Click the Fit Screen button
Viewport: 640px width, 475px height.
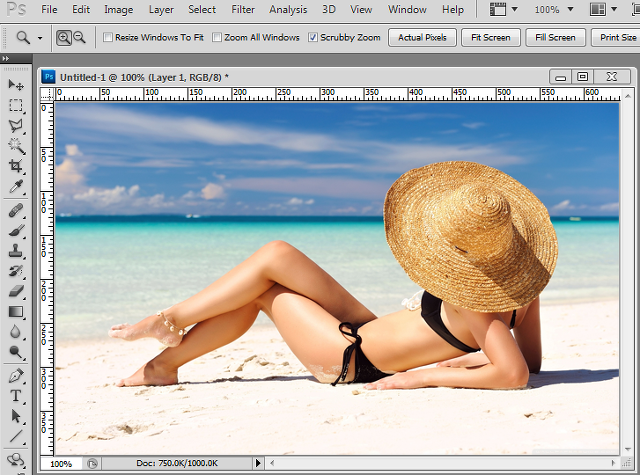pyautogui.click(x=491, y=38)
